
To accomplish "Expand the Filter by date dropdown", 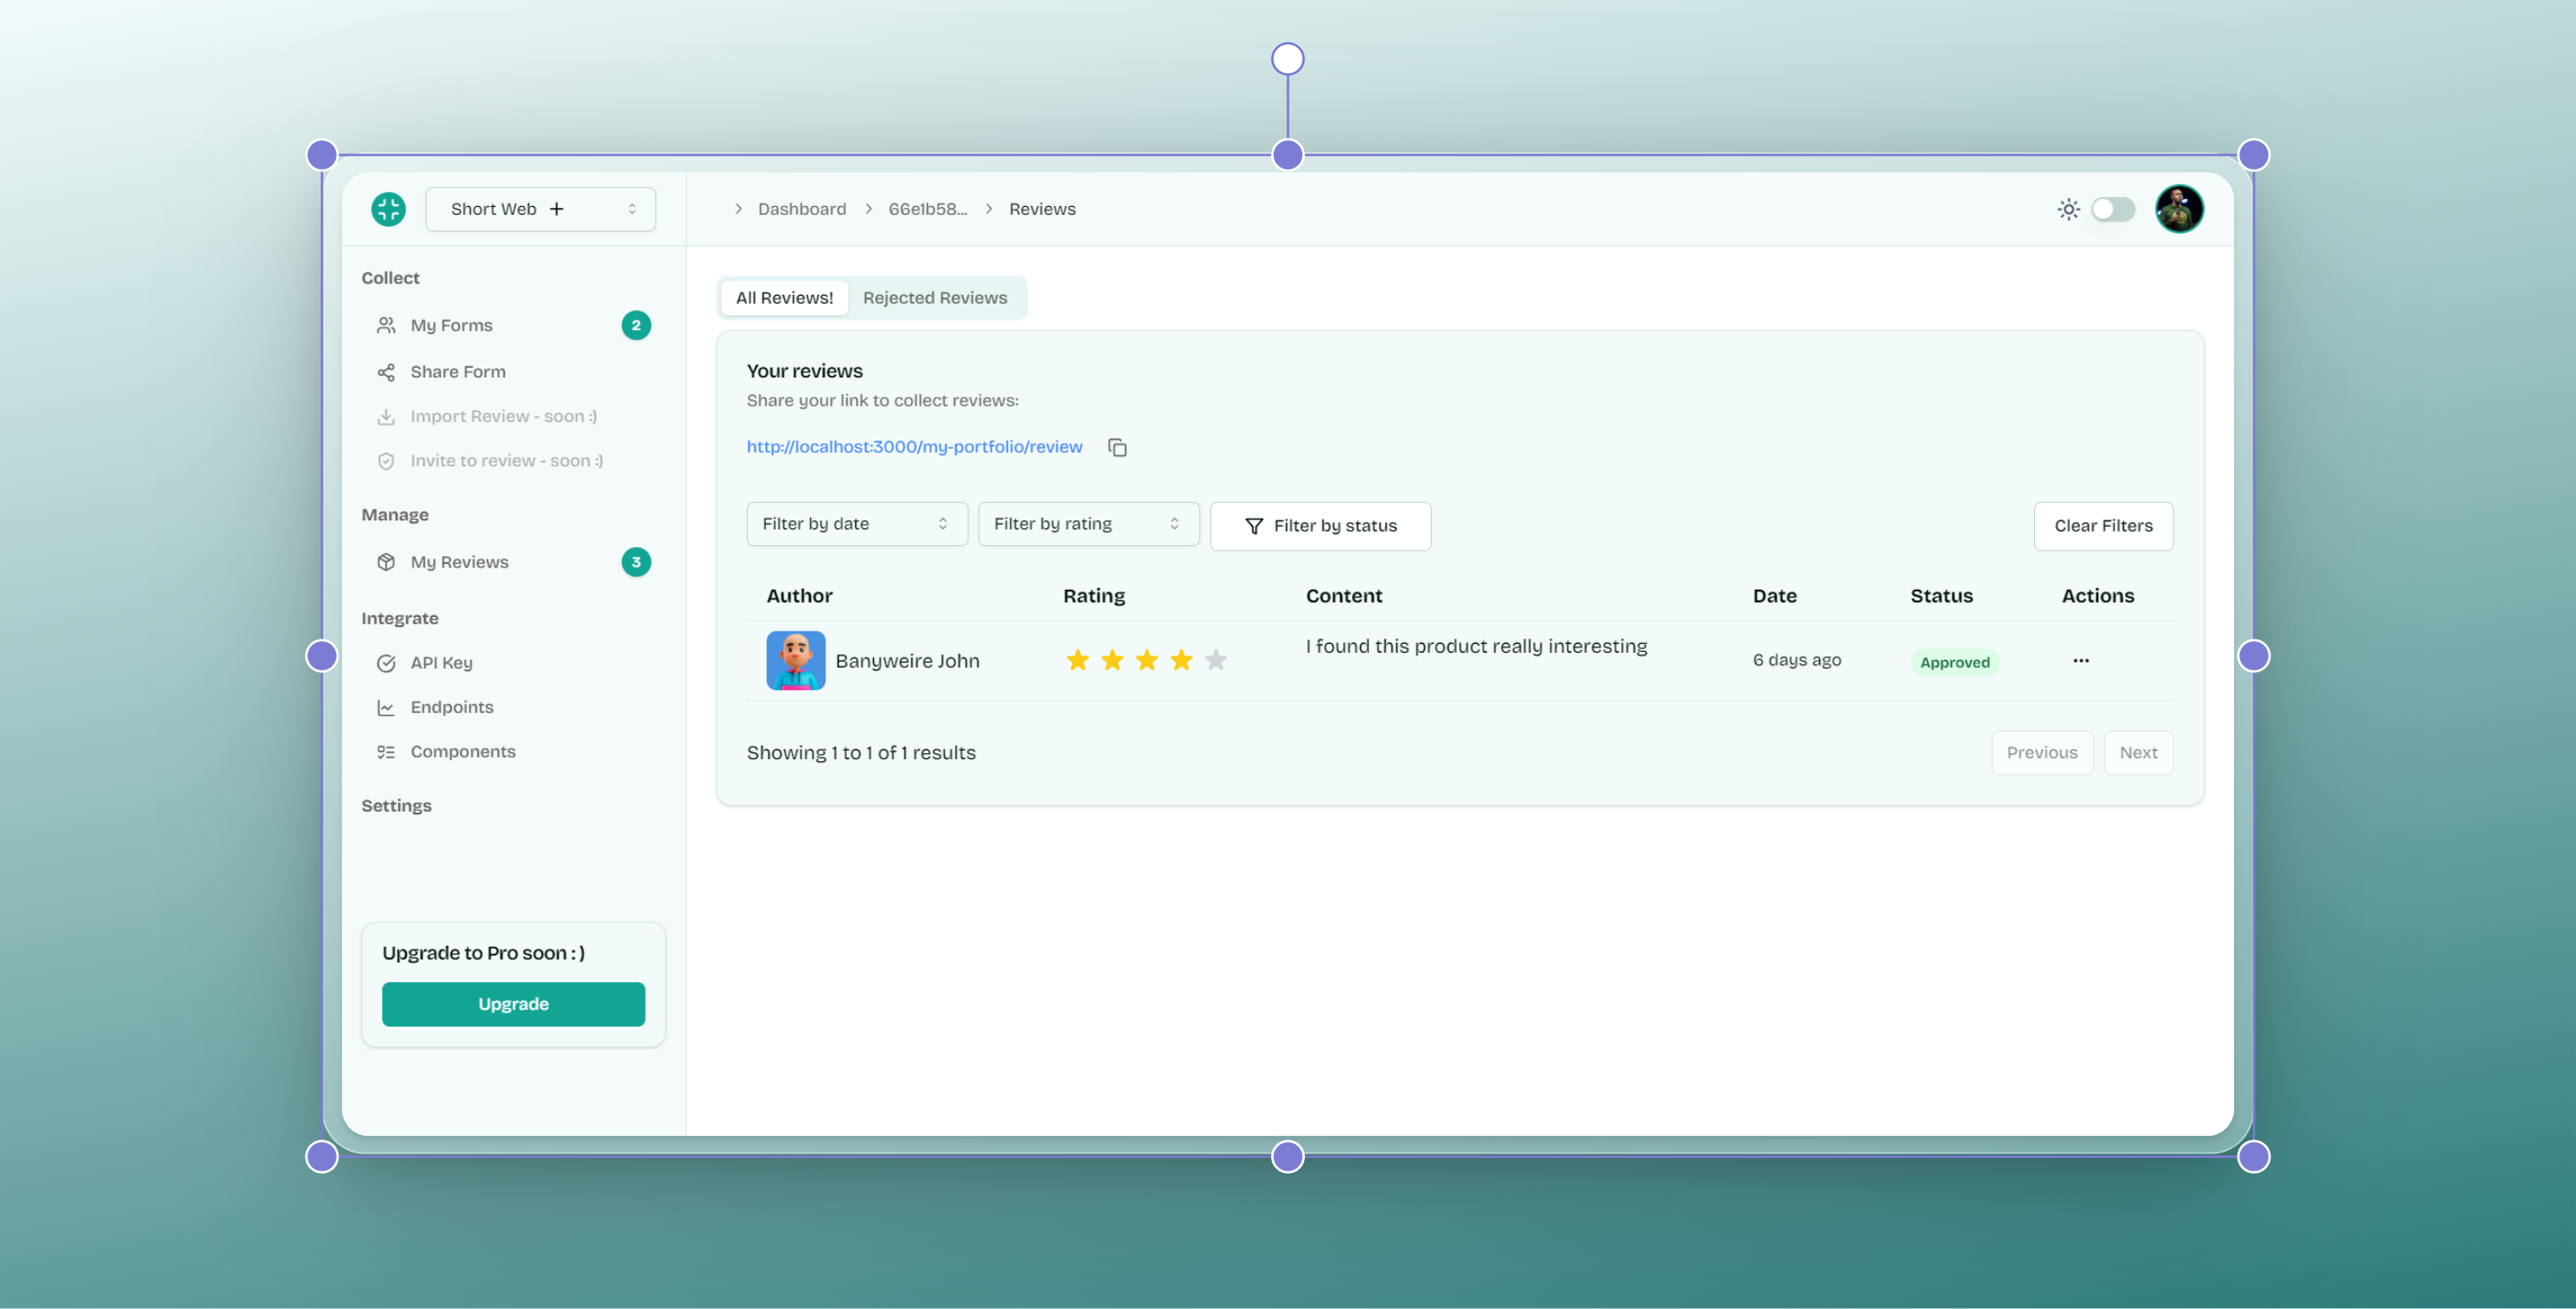I will click(857, 524).
